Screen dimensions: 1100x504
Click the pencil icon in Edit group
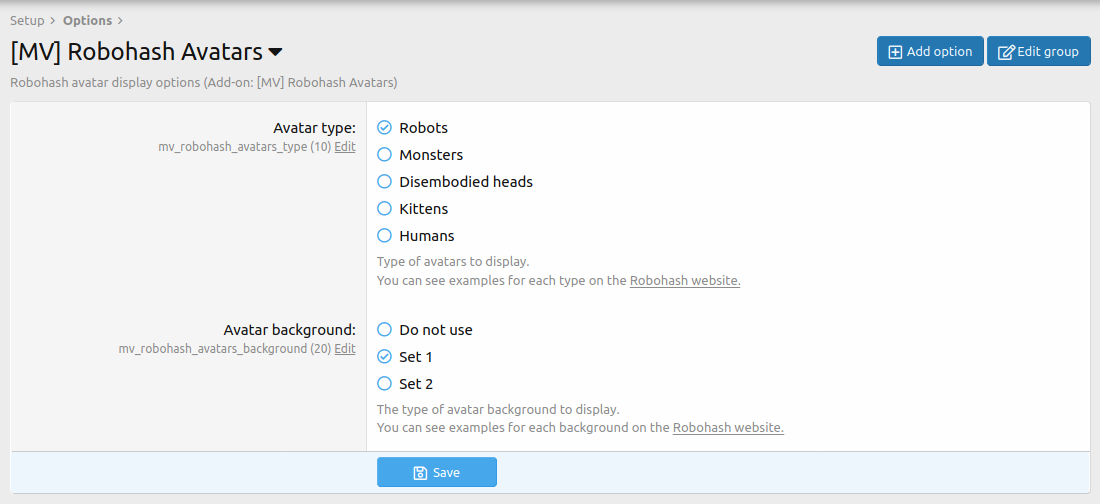click(x=1006, y=52)
